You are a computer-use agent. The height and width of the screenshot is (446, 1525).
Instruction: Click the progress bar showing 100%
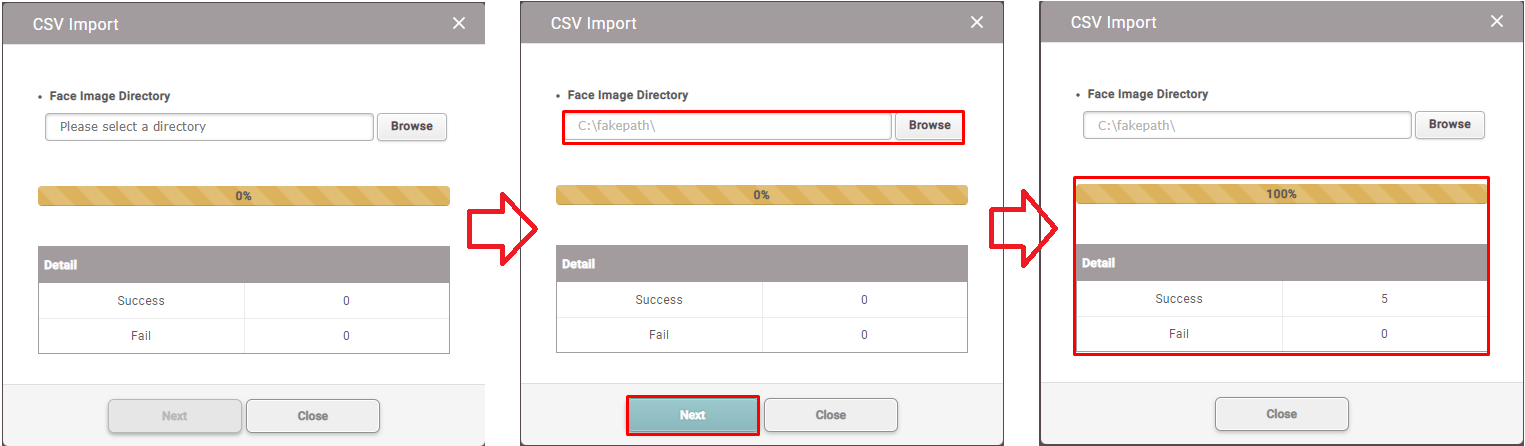1281,194
